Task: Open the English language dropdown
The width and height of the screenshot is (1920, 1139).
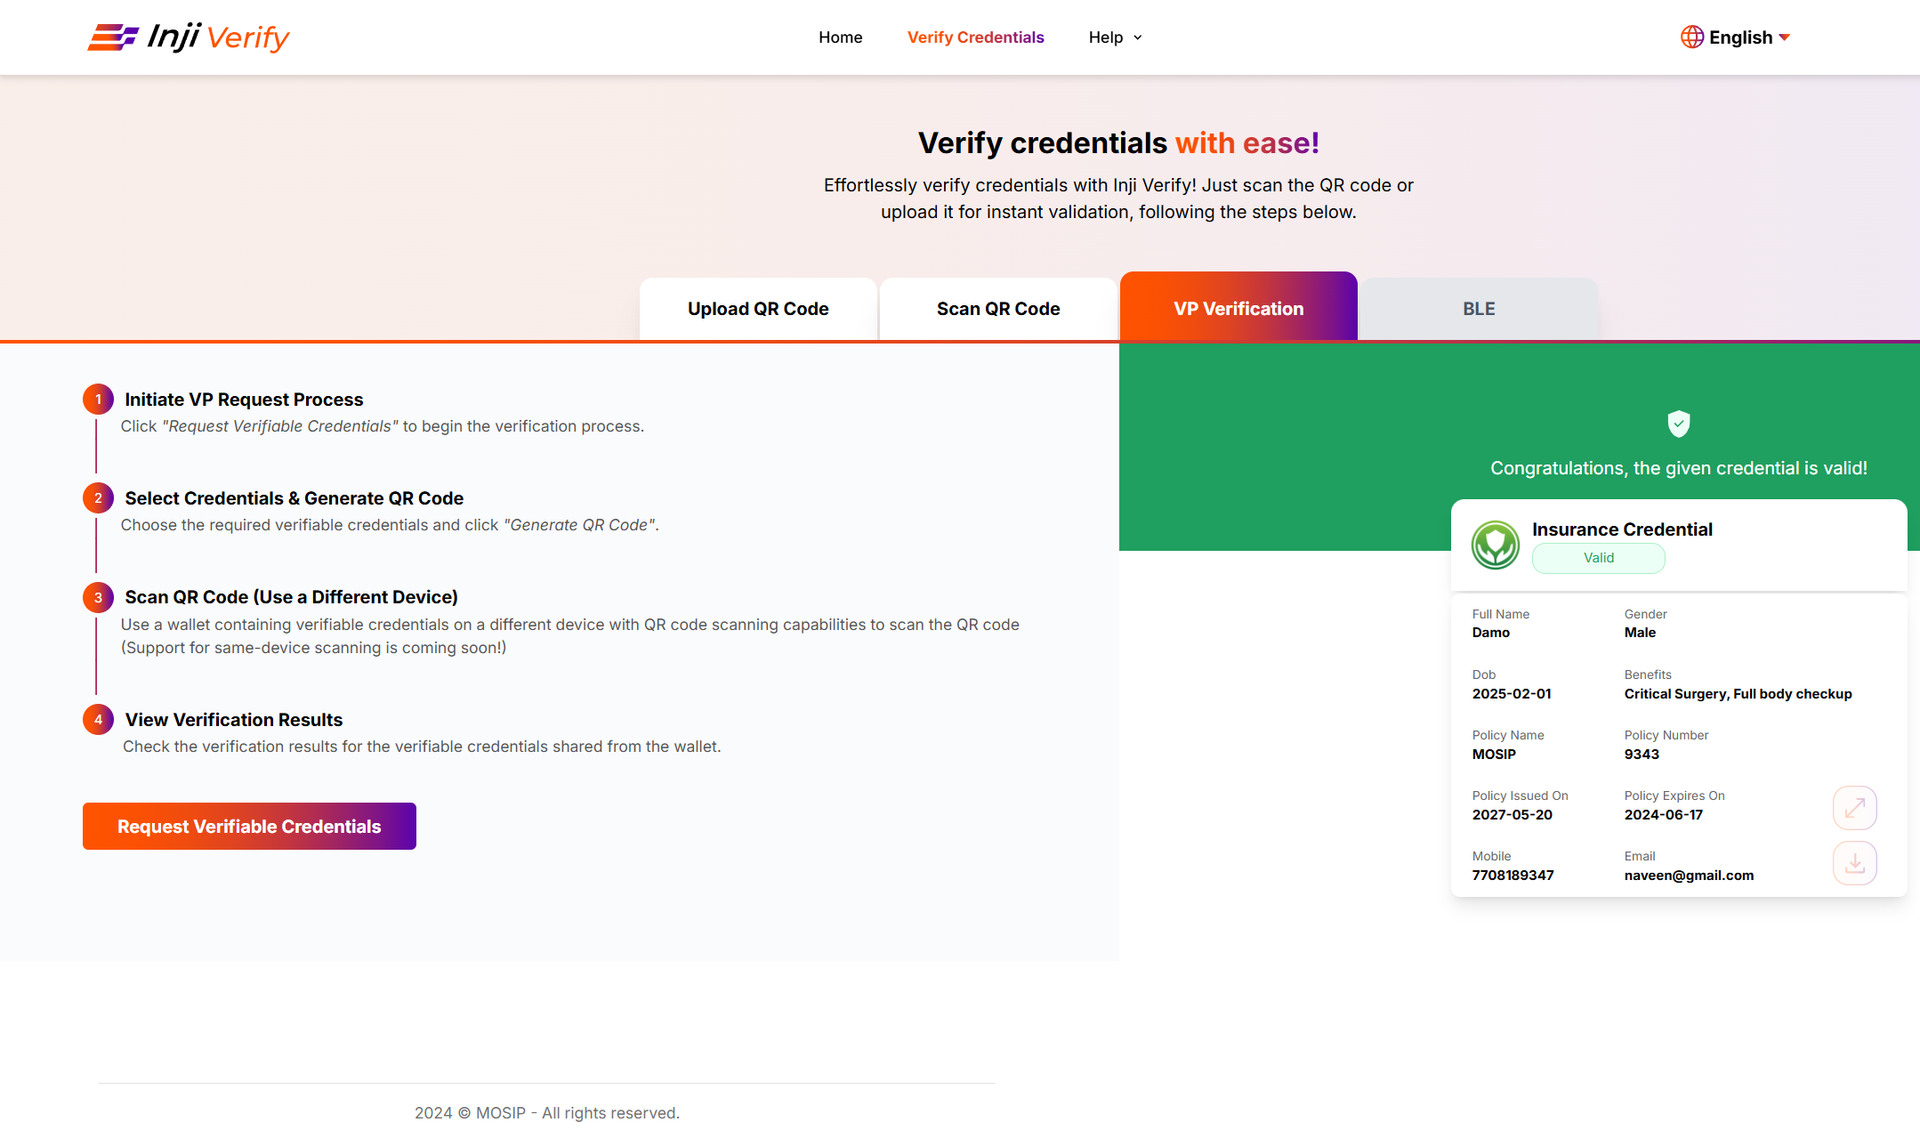Action: click(x=1740, y=37)
